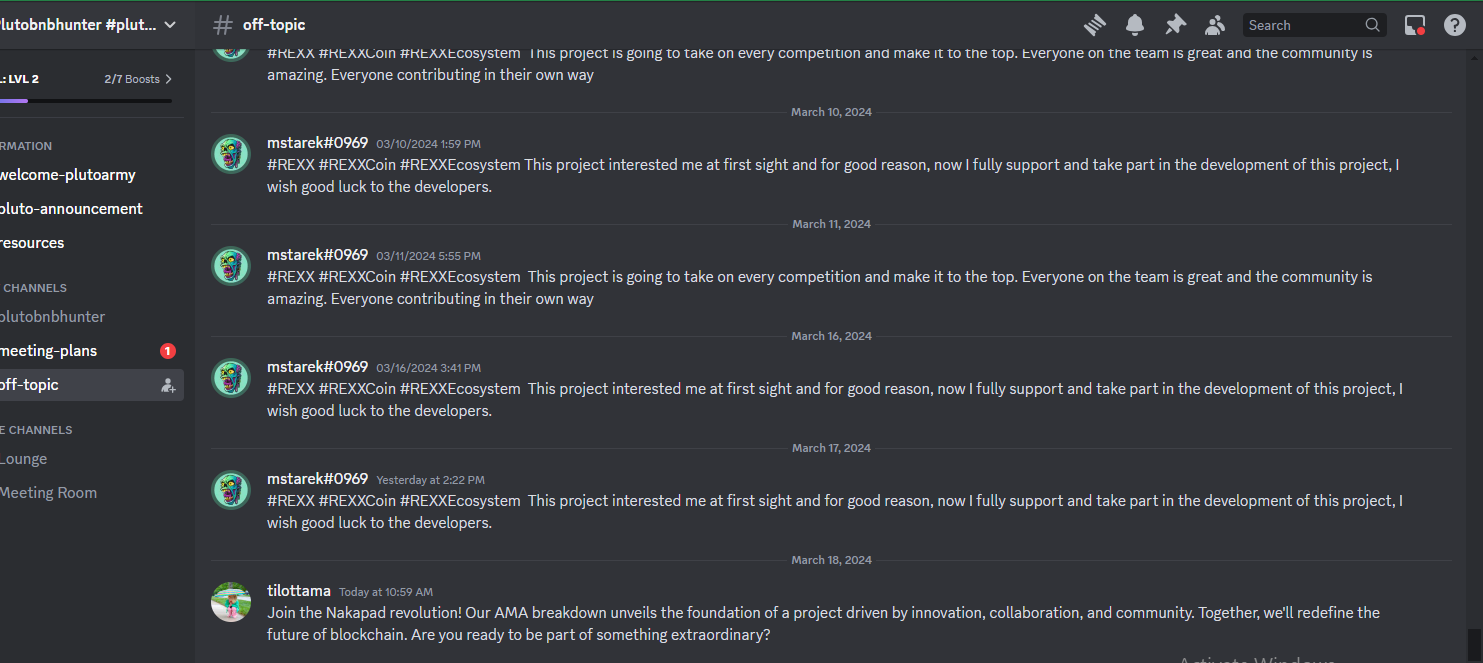1483x663 pixels.
Task: Click the Search magnifier icon
Action: coord(1373,25)
